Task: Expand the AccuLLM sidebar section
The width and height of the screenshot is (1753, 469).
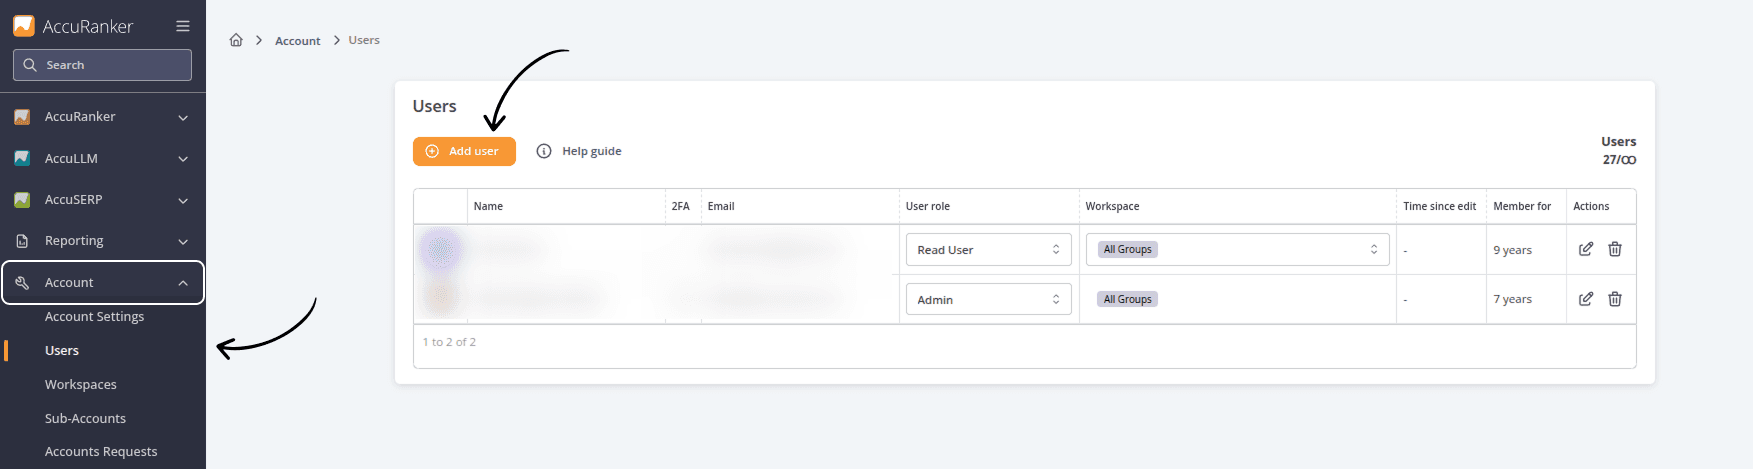Action: tap(183, 159)
